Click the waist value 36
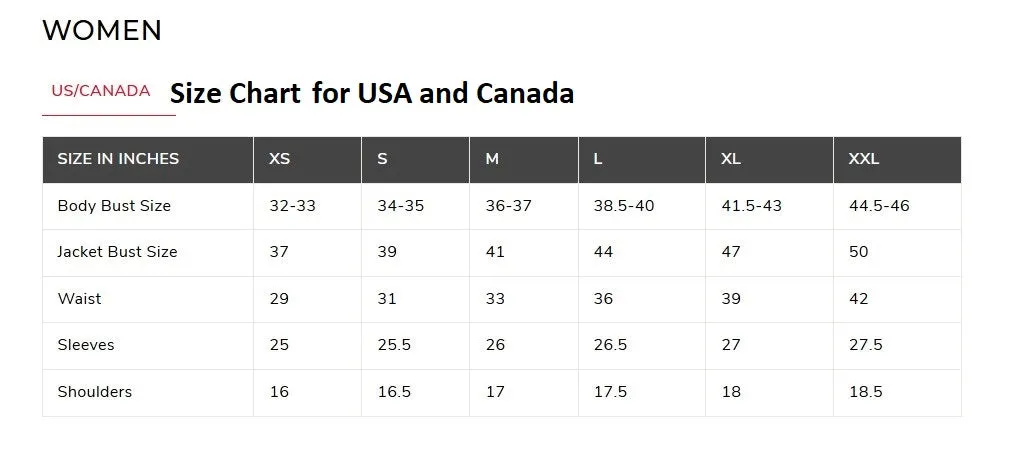 pos(604,299)
